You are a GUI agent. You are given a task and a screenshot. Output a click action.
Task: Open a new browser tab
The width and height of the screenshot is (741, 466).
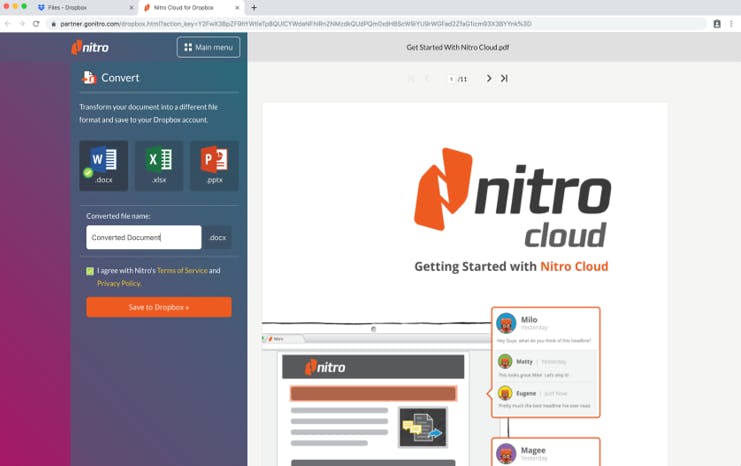click(x=254, y=8)
